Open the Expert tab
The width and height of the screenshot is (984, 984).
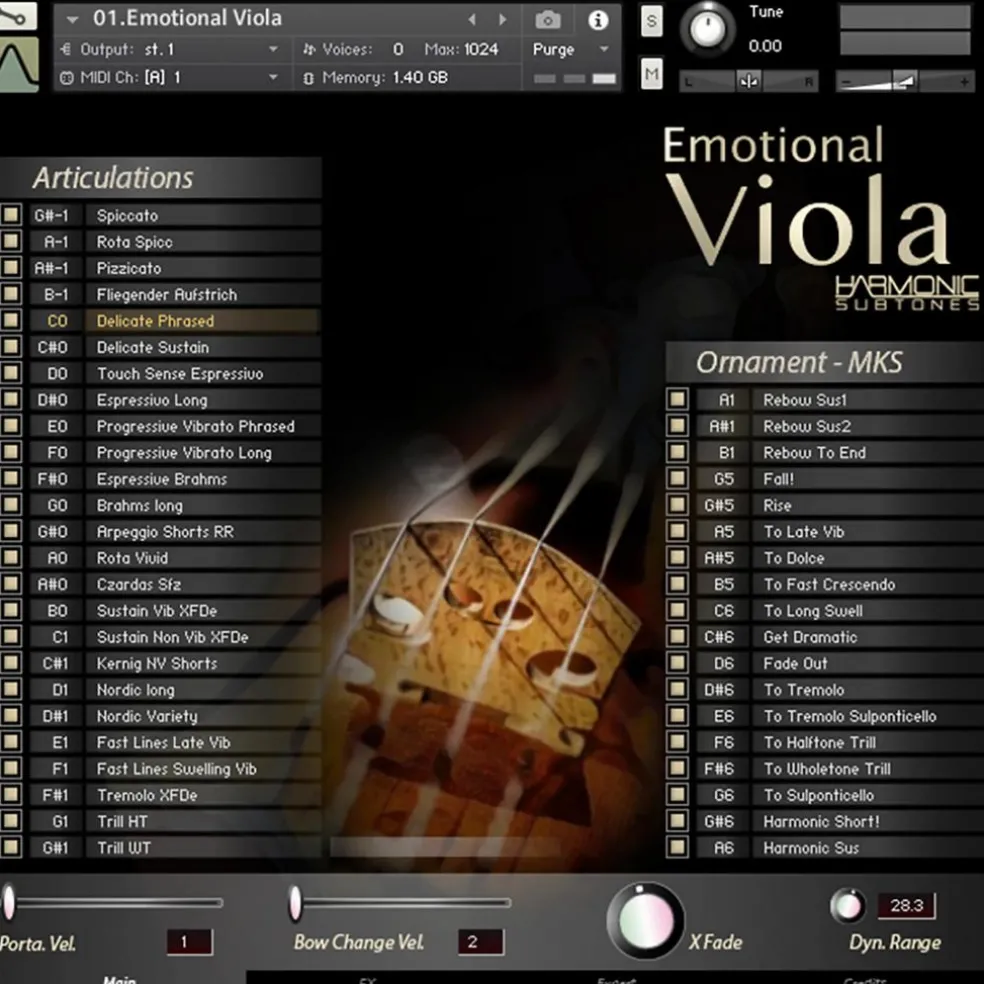[x=616, y=980]
